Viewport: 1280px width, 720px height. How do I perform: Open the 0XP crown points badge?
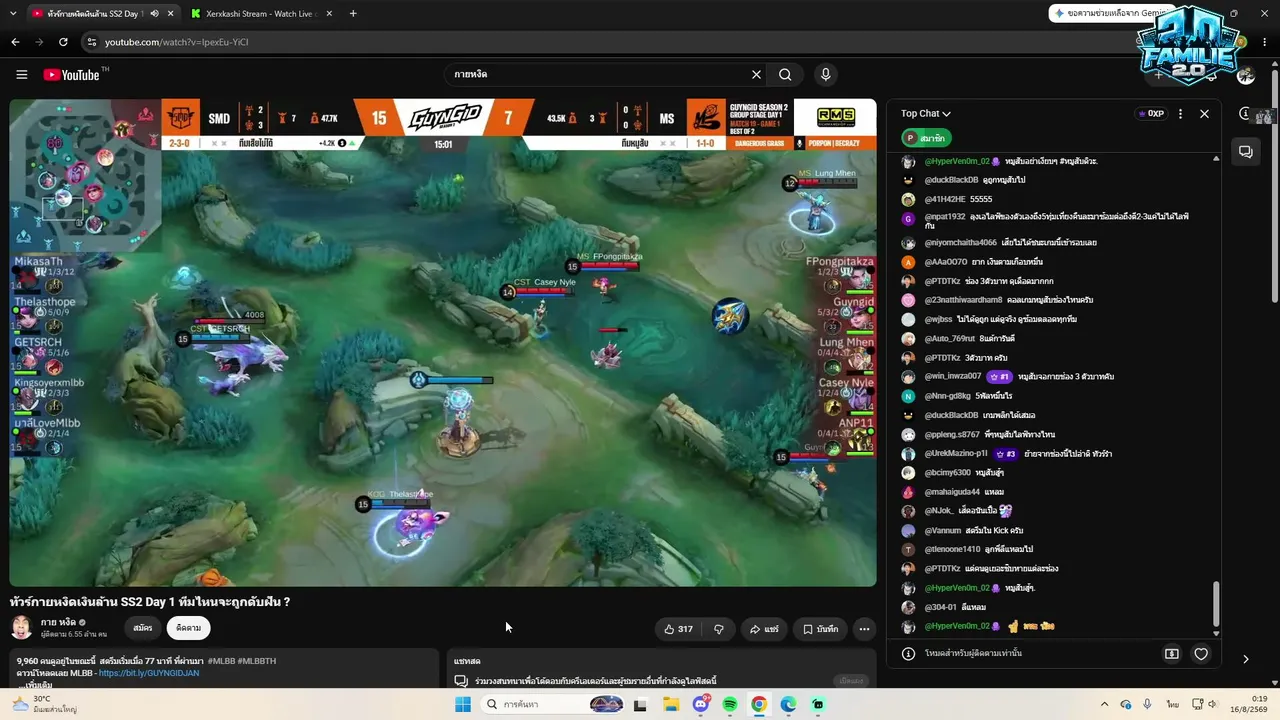point(1150,114)
